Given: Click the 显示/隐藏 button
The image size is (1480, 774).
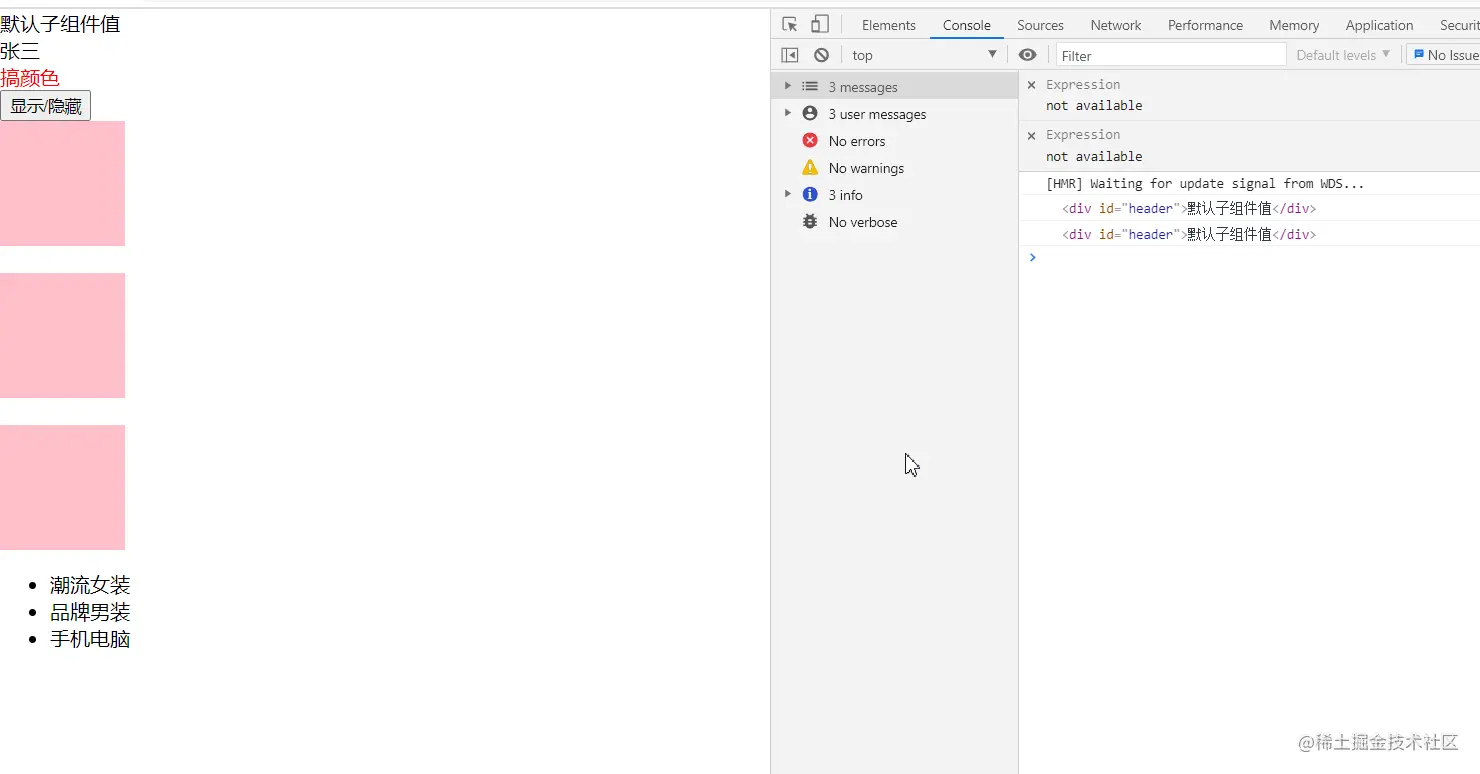Looking at the screenshot, I should pos(46,105).
